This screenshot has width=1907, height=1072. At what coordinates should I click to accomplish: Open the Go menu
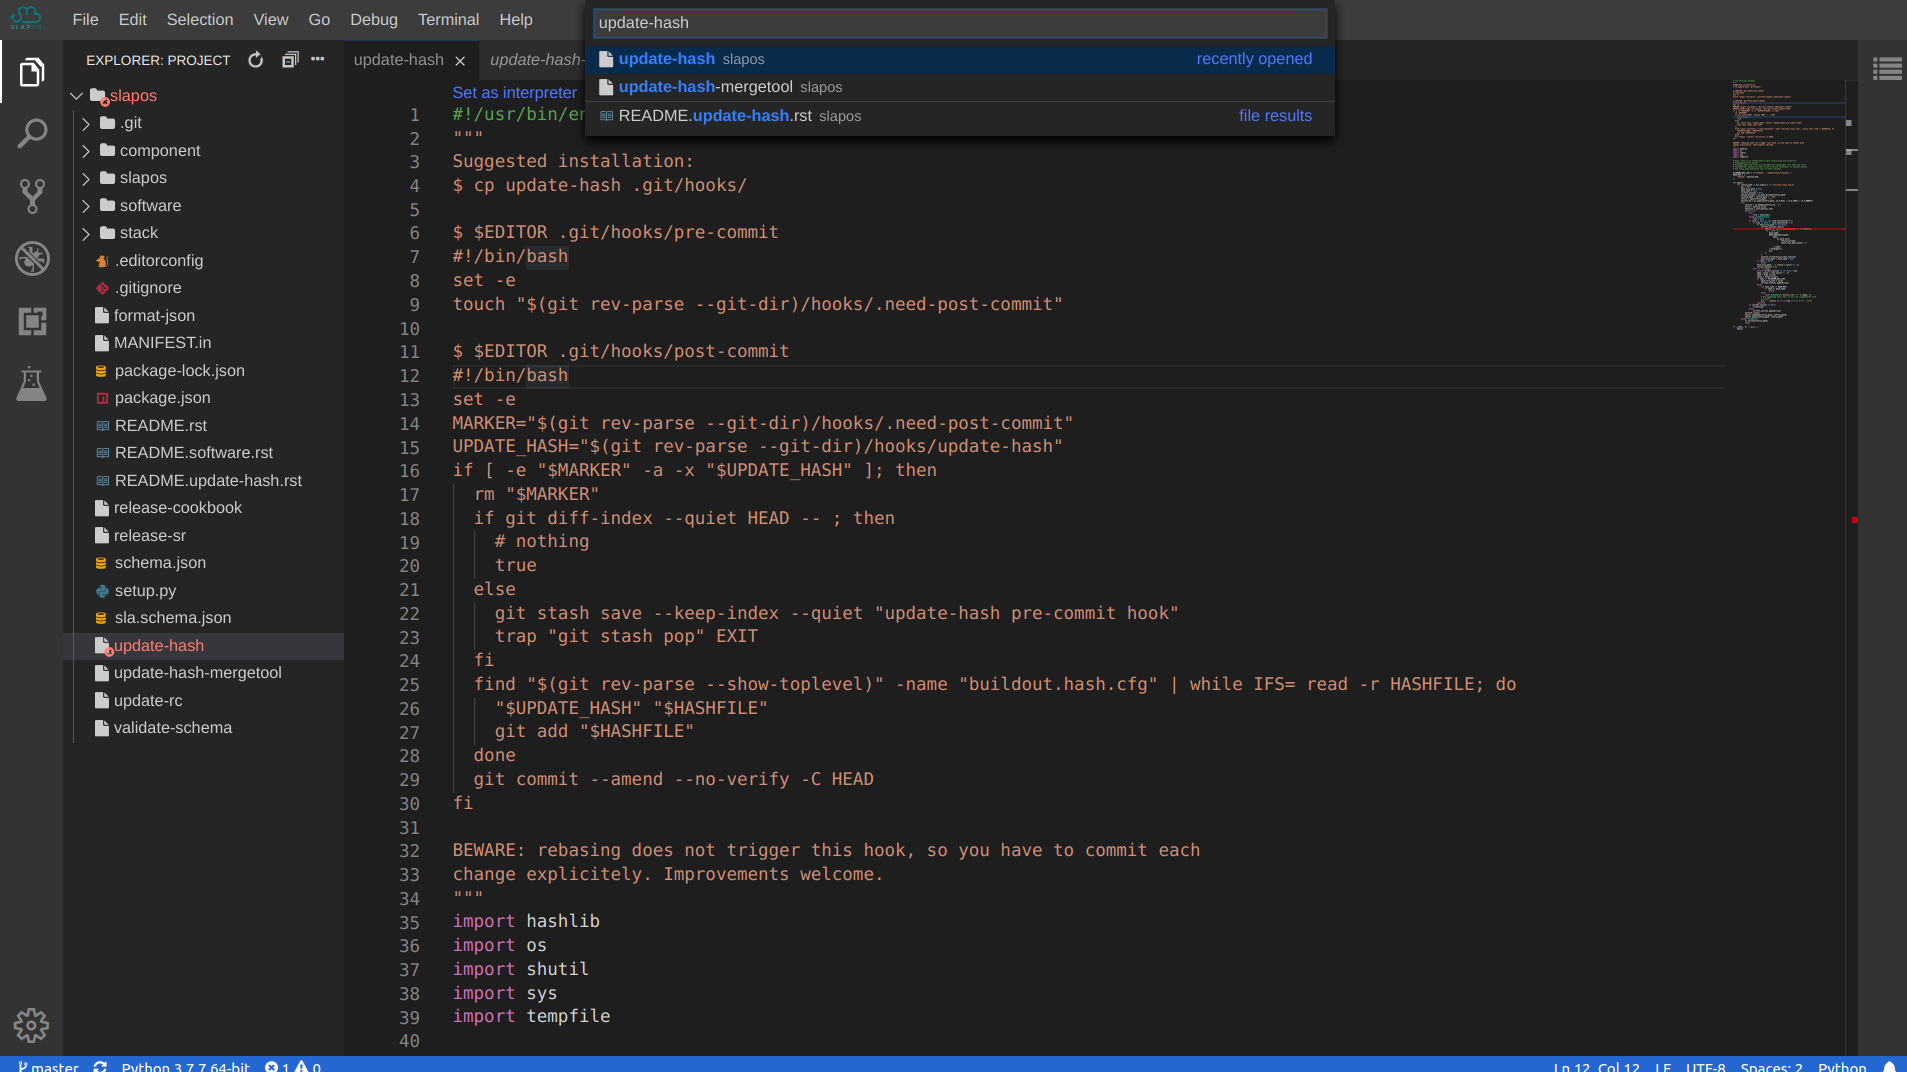click(319, 19)
